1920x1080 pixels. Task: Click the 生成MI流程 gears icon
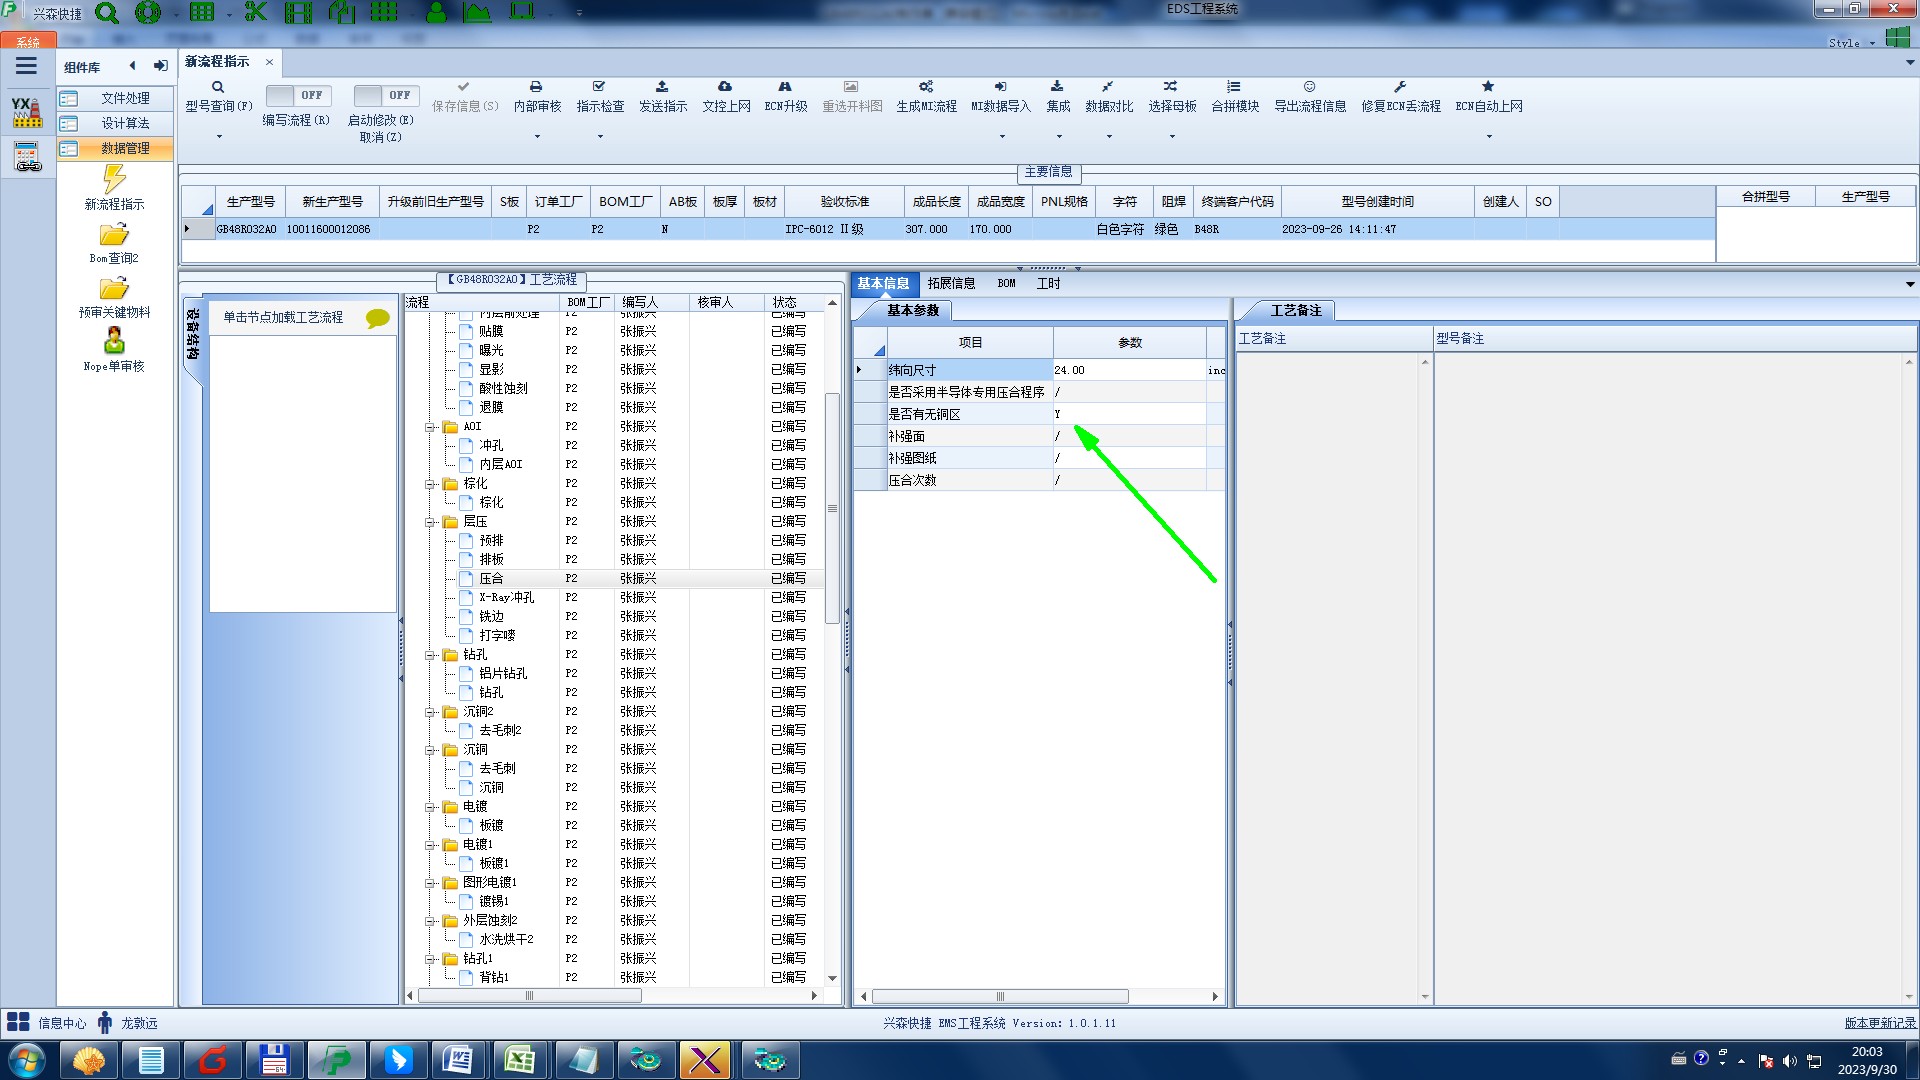pos(926,87)
